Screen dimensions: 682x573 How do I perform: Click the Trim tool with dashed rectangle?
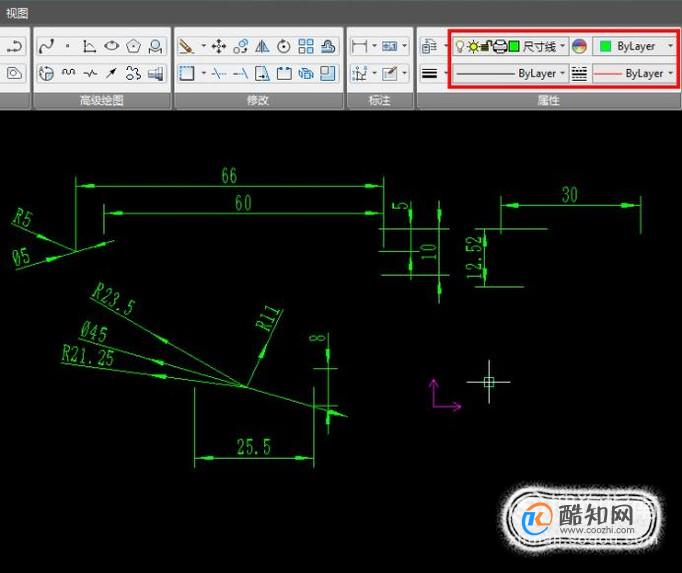(x=187, y=73)
